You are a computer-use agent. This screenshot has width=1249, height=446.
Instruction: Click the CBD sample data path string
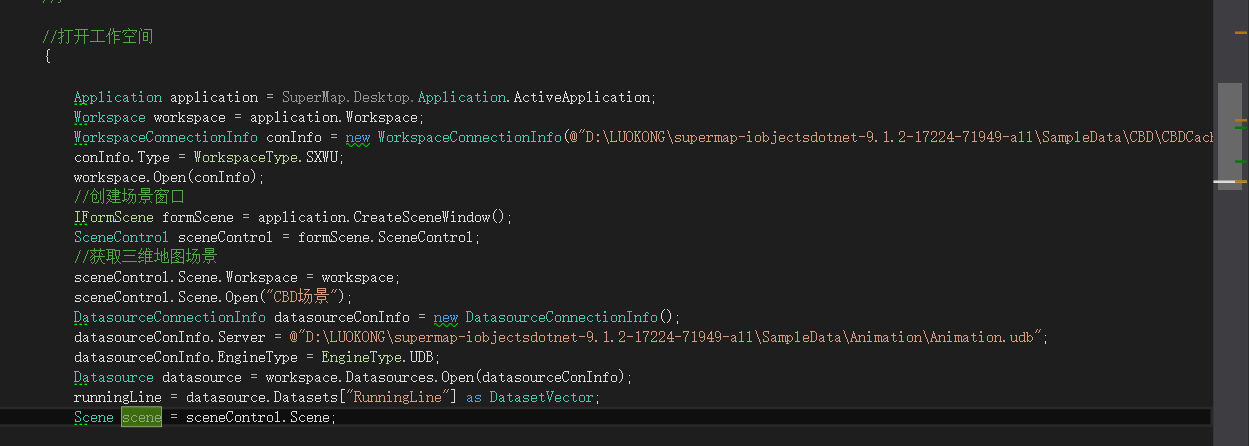pos(890,137)
